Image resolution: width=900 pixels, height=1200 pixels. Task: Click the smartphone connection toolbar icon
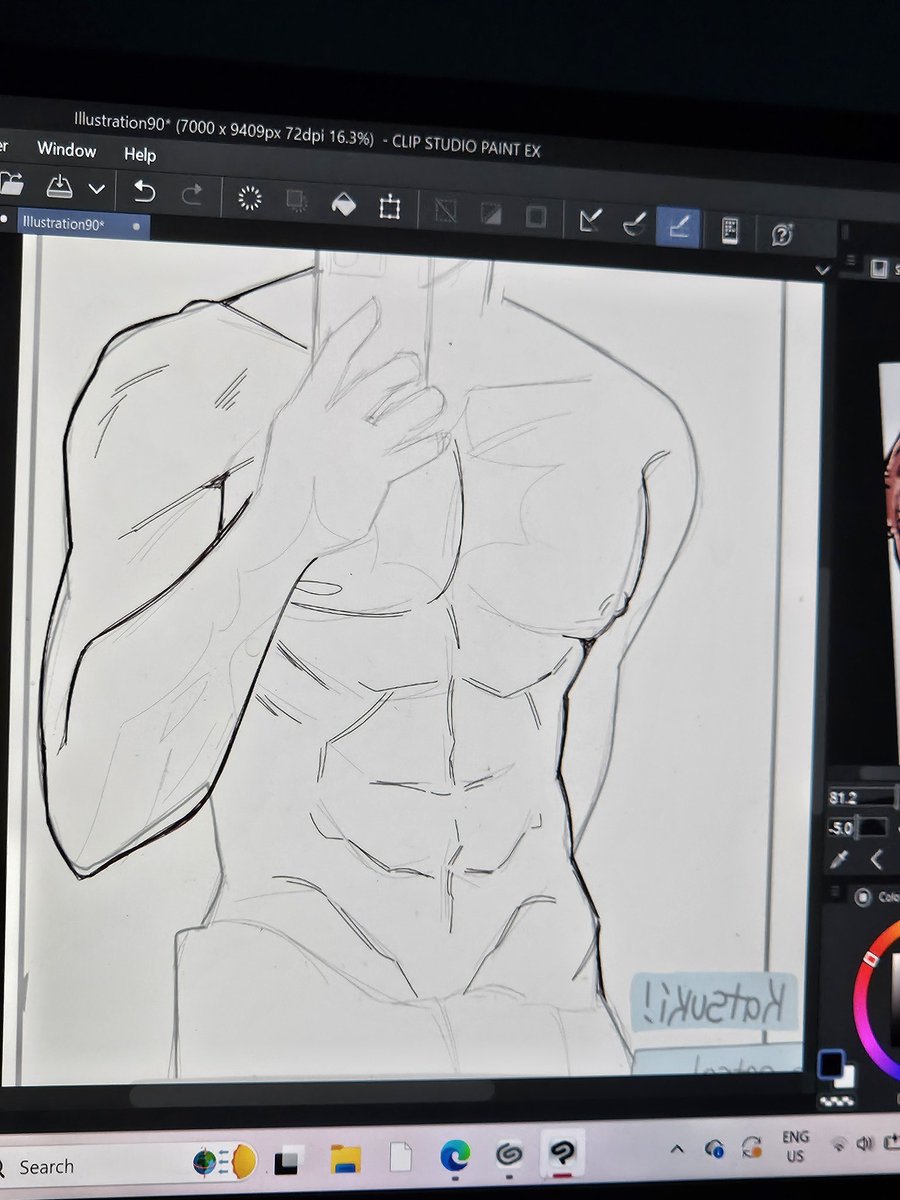[x=730, y=231]
